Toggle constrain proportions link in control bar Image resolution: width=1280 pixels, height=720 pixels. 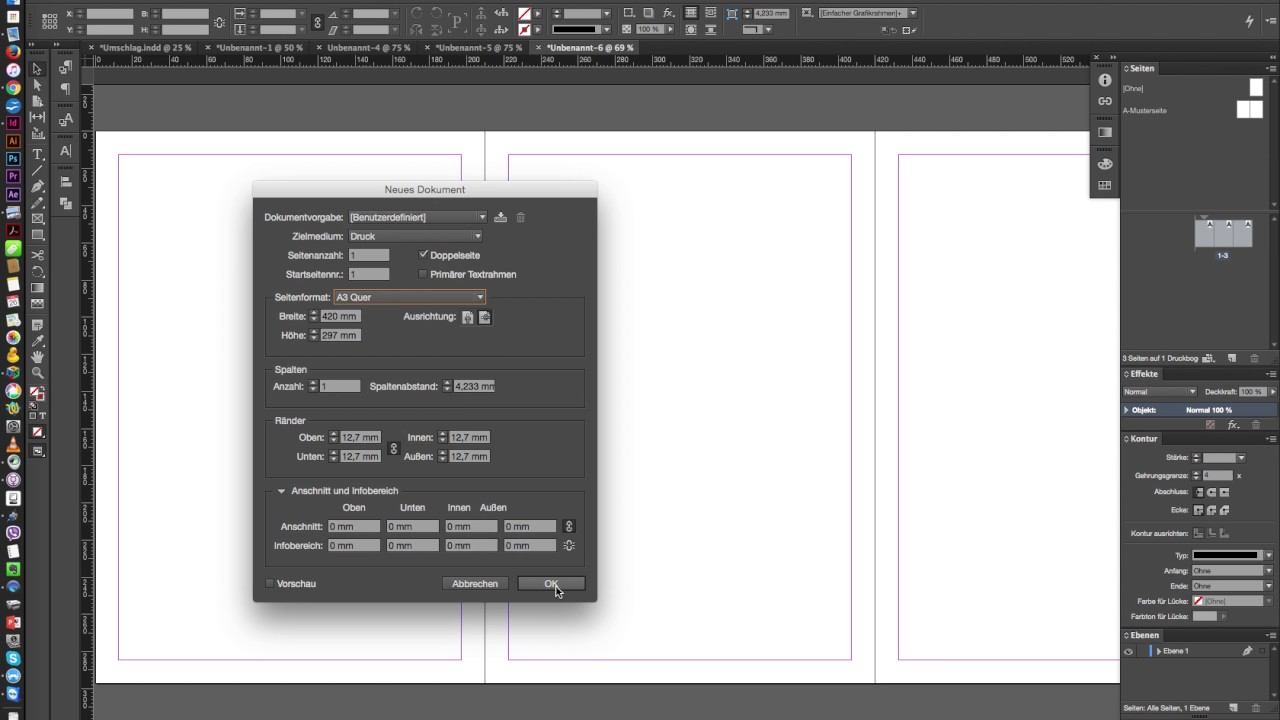[318, 21]
